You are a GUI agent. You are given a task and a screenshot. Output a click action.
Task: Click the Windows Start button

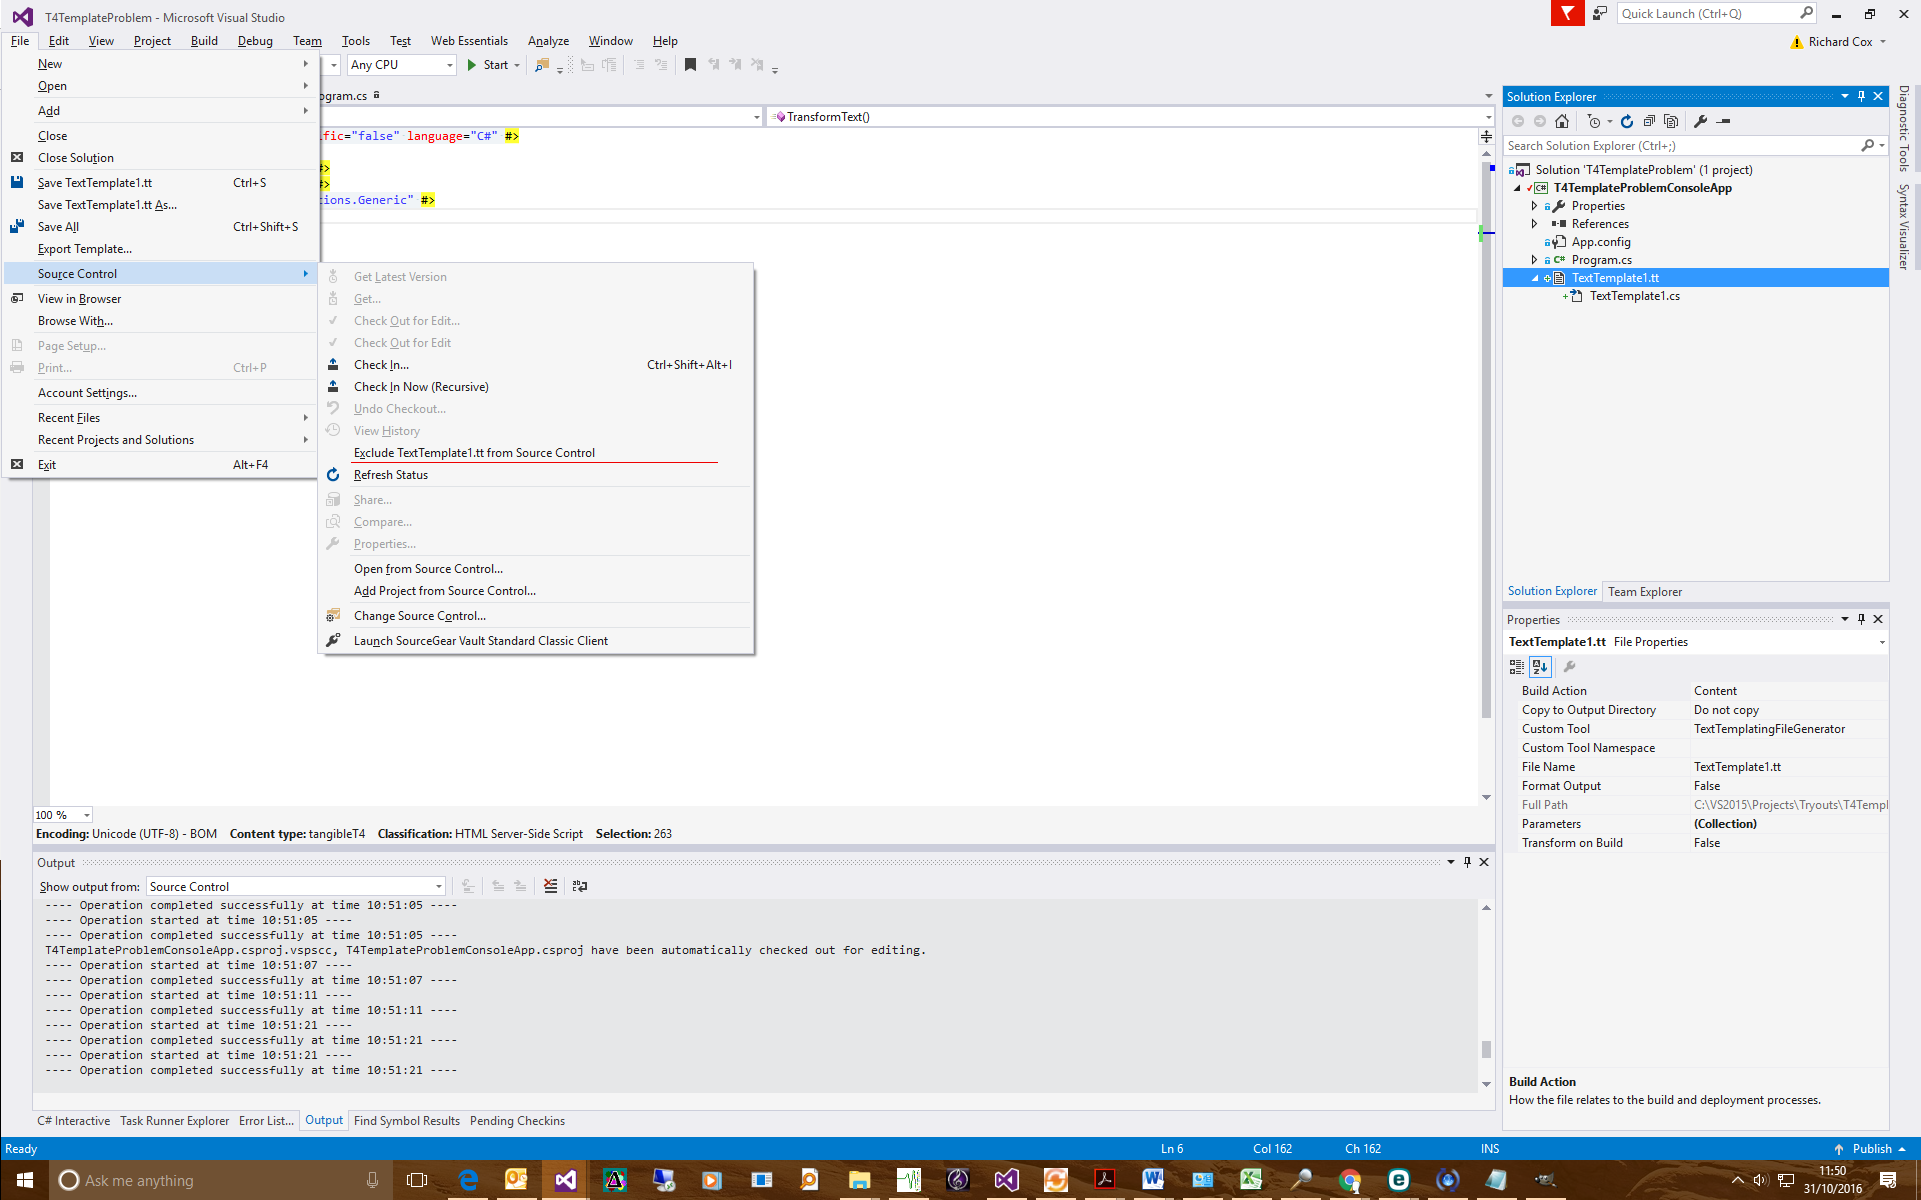pos(24,1180)
